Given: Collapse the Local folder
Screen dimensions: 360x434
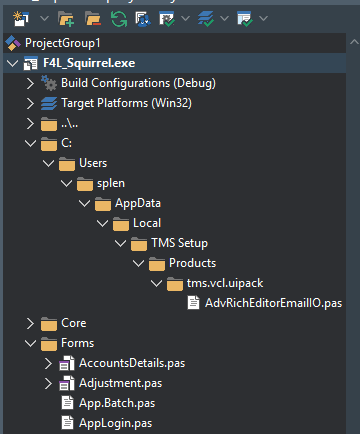Looking at the screenshot, I should point(102,223).
